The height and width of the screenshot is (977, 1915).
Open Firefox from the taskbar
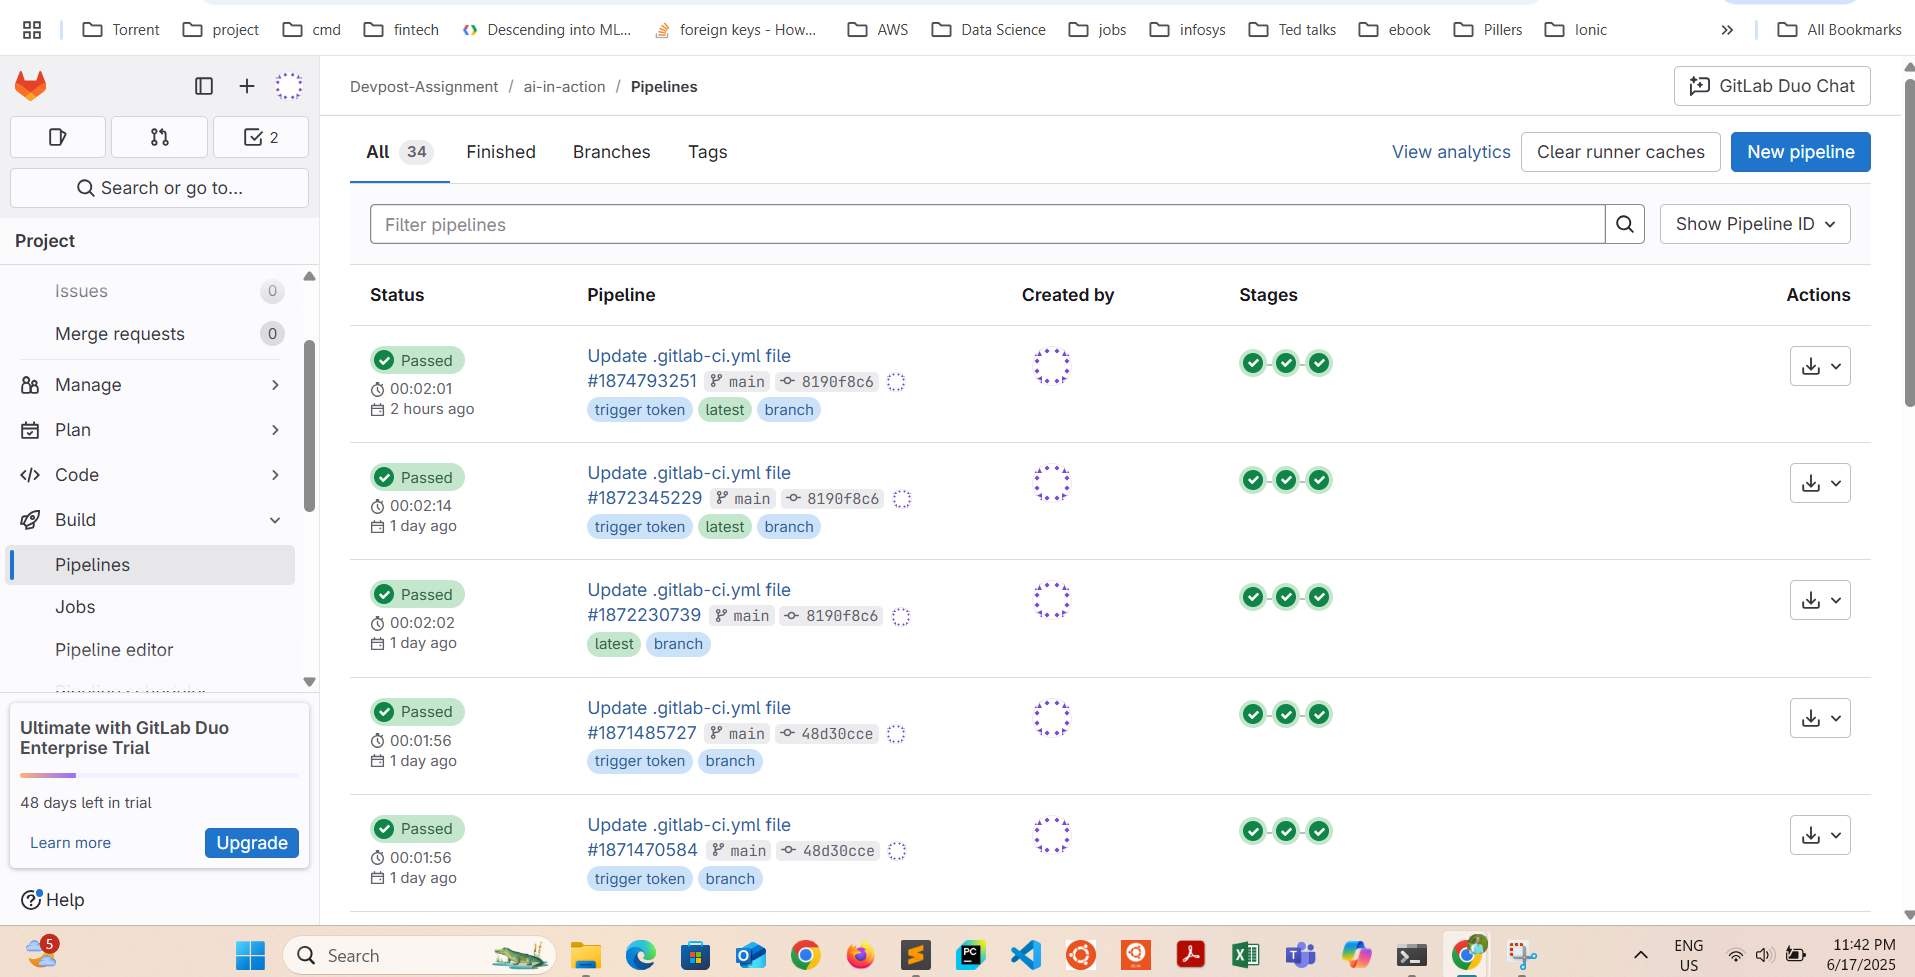[860, 956]
